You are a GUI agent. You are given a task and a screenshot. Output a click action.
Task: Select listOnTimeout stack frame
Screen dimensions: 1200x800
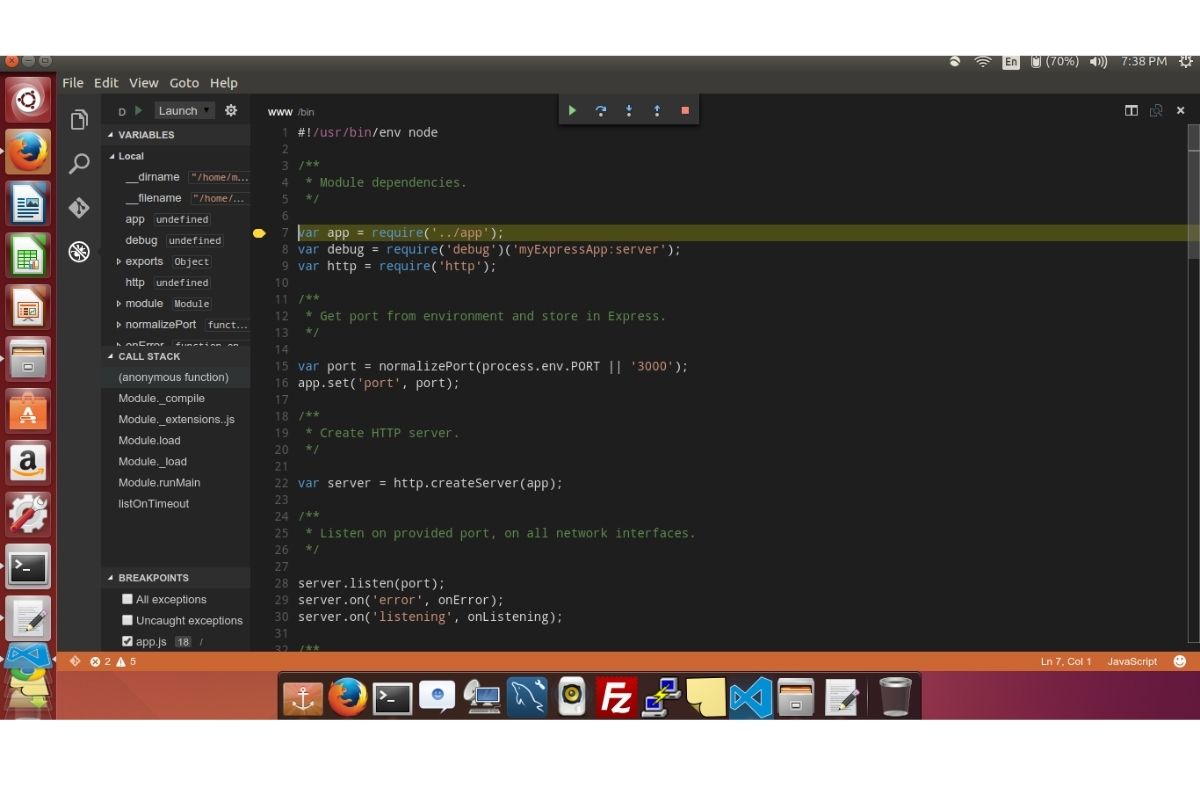pyautogui.click(x=176, y=503)
